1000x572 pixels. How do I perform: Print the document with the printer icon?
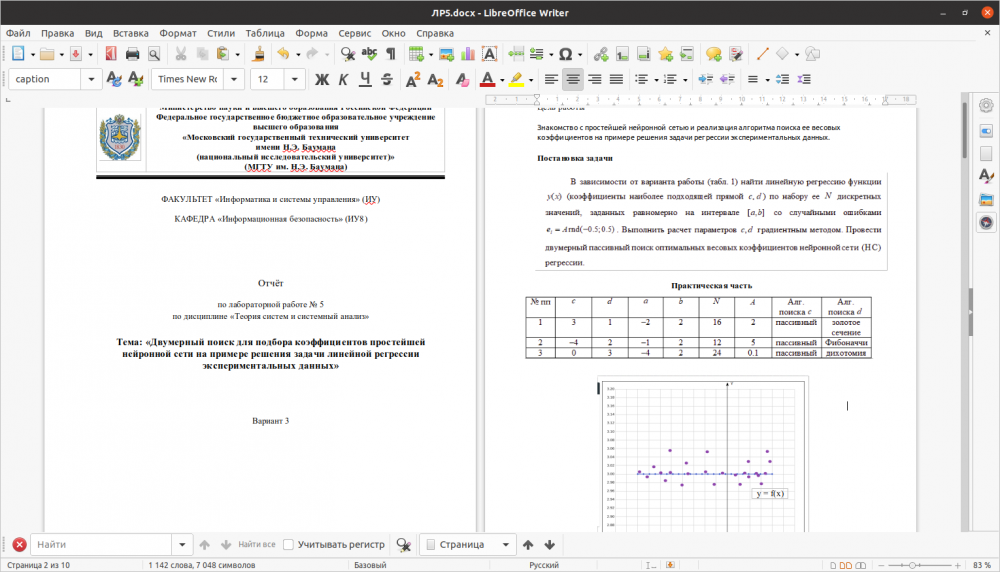pyautogui.click(x=132, y=54)
